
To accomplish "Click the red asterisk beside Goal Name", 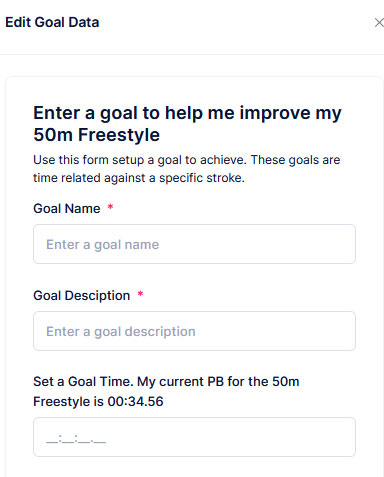I will pos(110,207).
